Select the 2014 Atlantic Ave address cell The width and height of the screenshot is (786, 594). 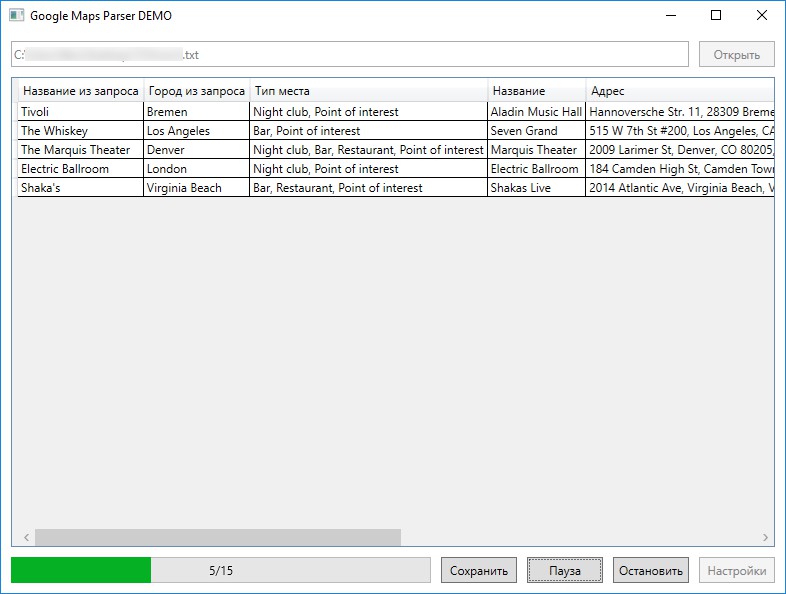(x=680, y=187)
